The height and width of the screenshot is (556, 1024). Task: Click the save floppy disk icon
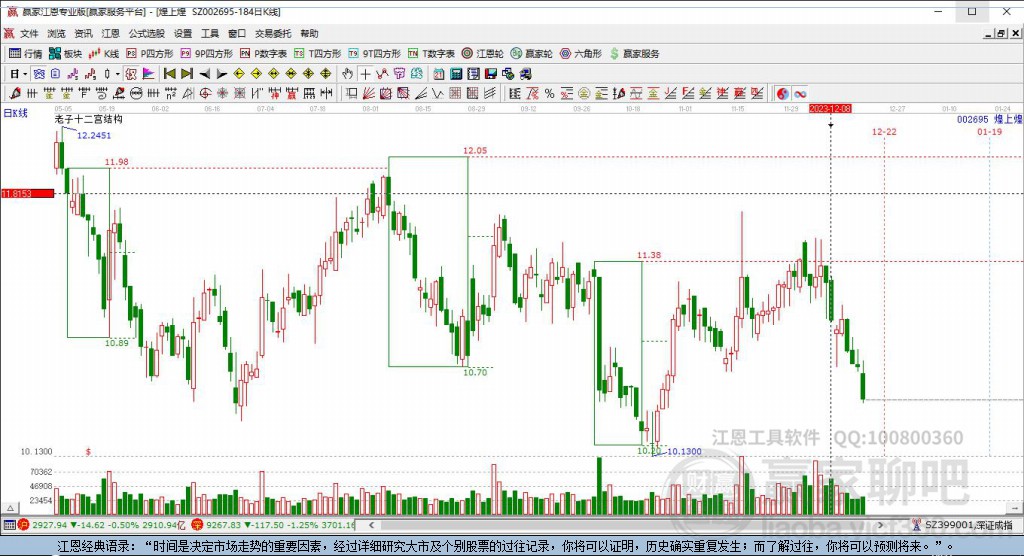tap(490, 74)
